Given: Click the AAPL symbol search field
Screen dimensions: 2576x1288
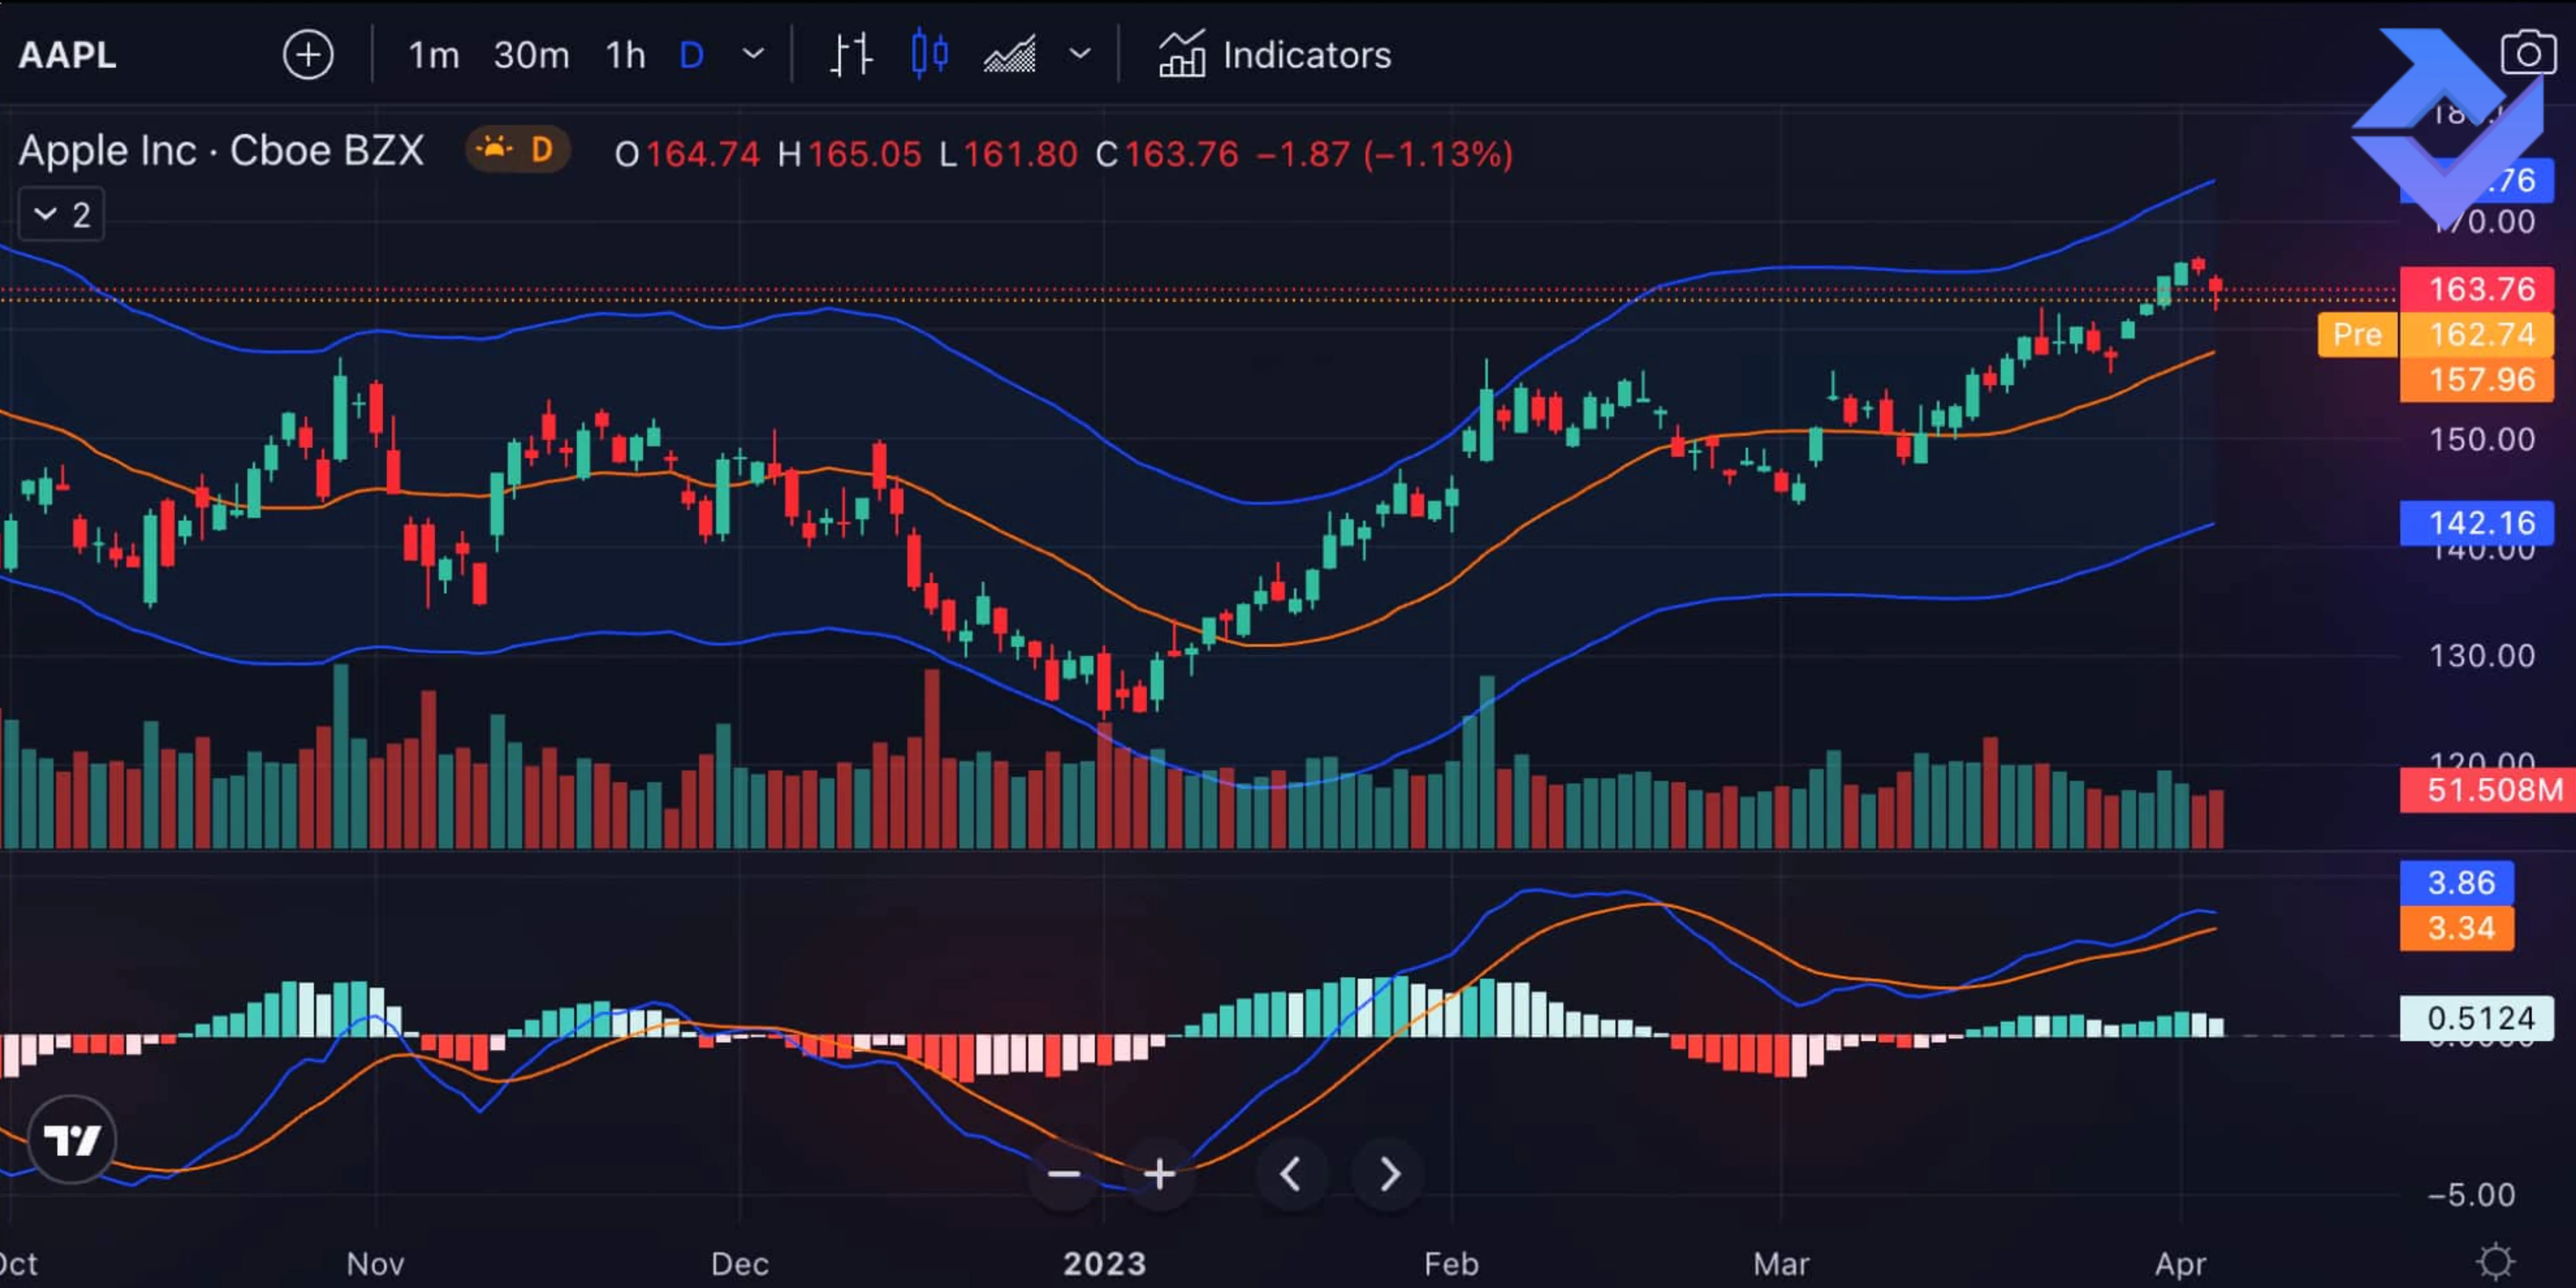Looking at the screenshot, I should tap(68, 55).
